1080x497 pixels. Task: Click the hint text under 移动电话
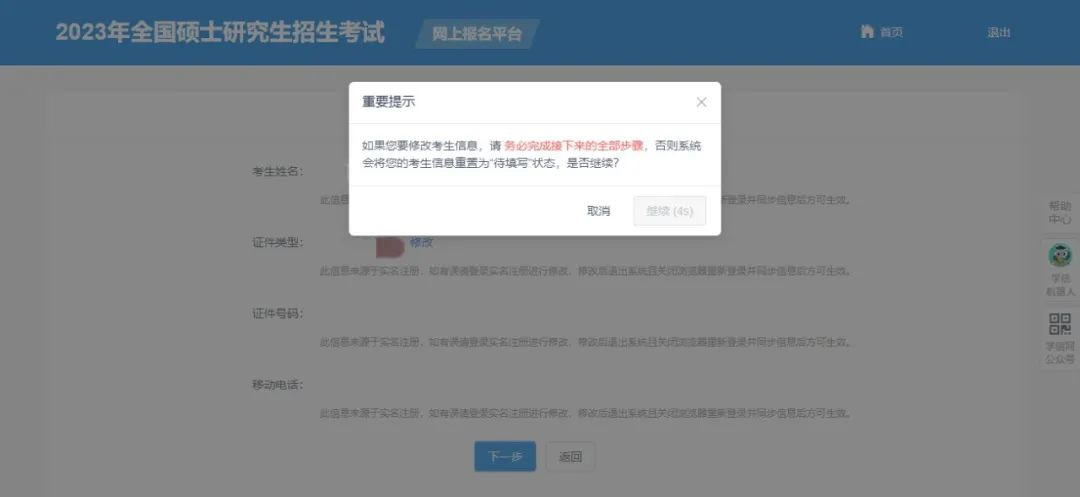coord(586,414)
